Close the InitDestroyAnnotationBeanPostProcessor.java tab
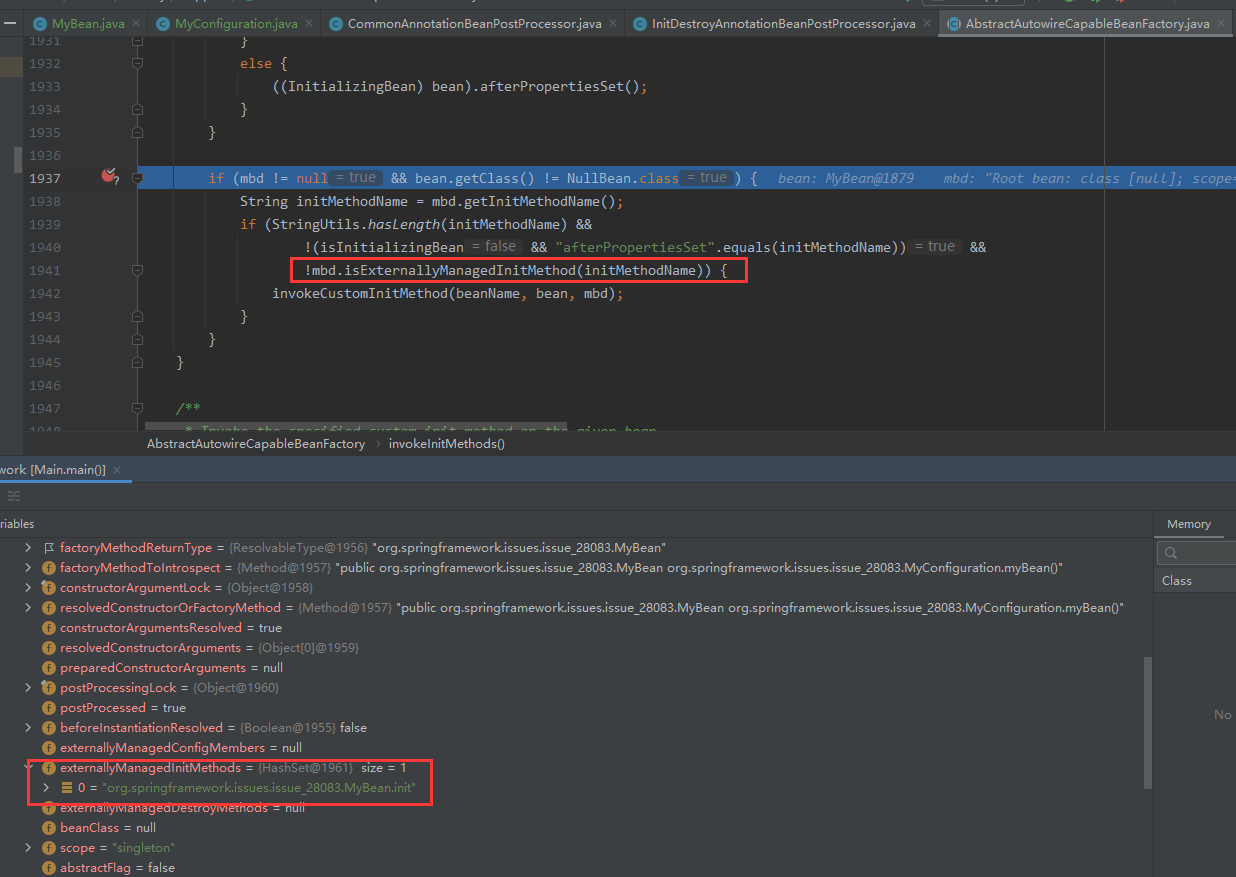 pyautogui.click(x=926, y=23)
